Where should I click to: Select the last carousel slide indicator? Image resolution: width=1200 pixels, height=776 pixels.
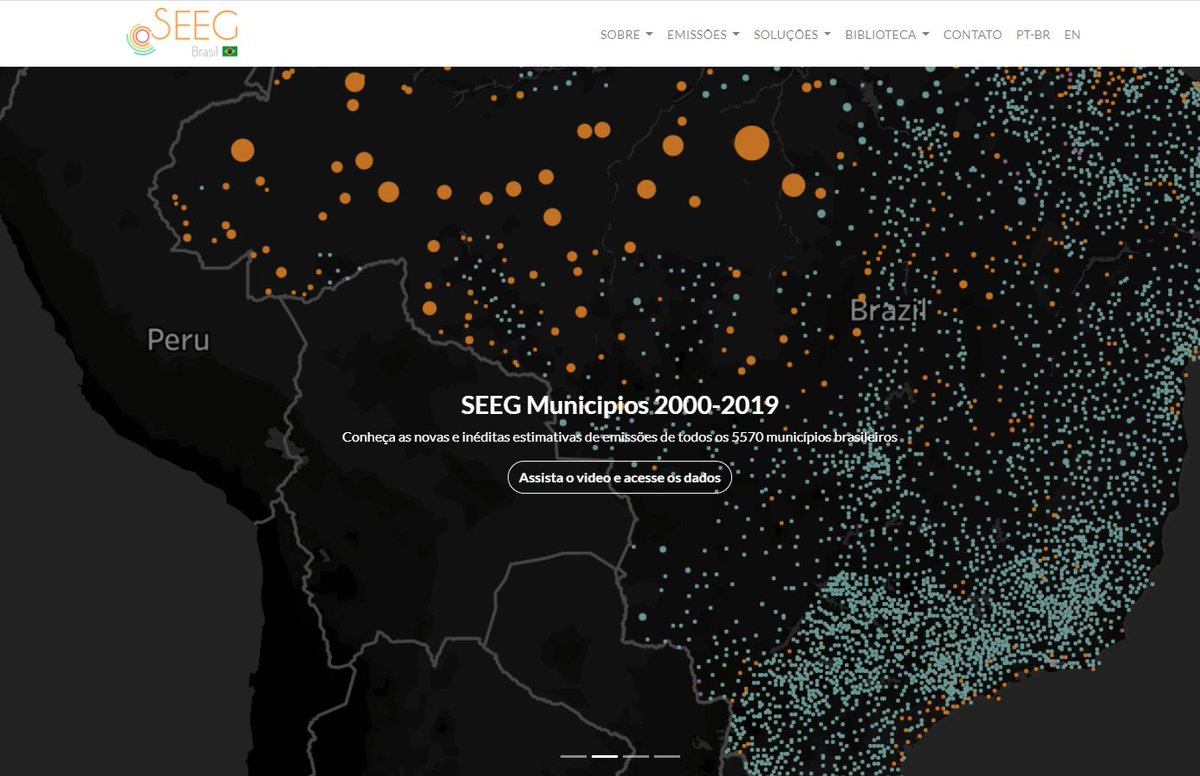667,756
